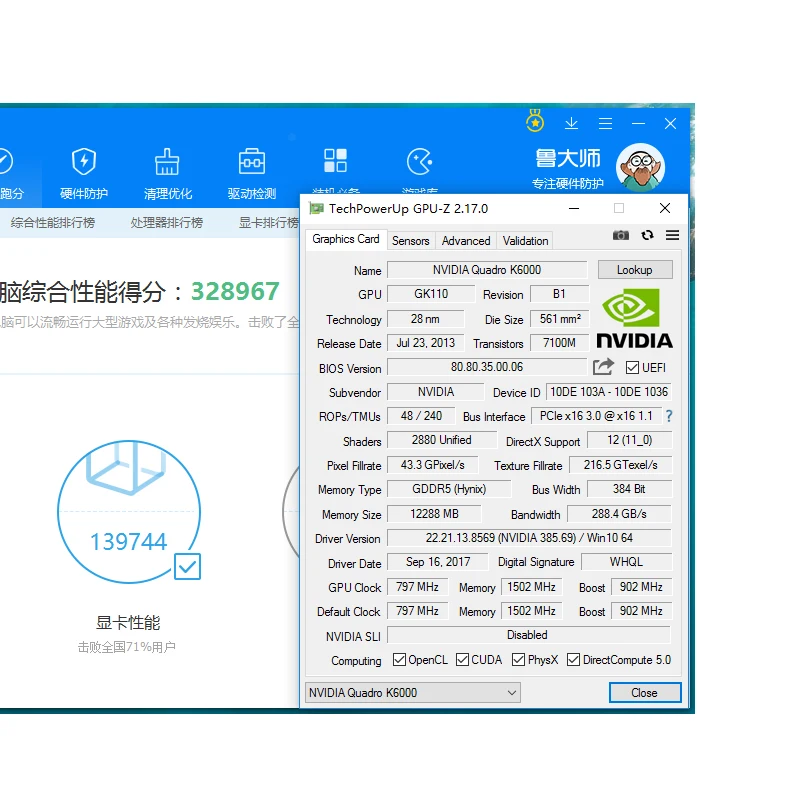Click the download arrow icon in Ludashi
Image resolution: width=800 pixels, height=800 pixels.
pos(571,123)
